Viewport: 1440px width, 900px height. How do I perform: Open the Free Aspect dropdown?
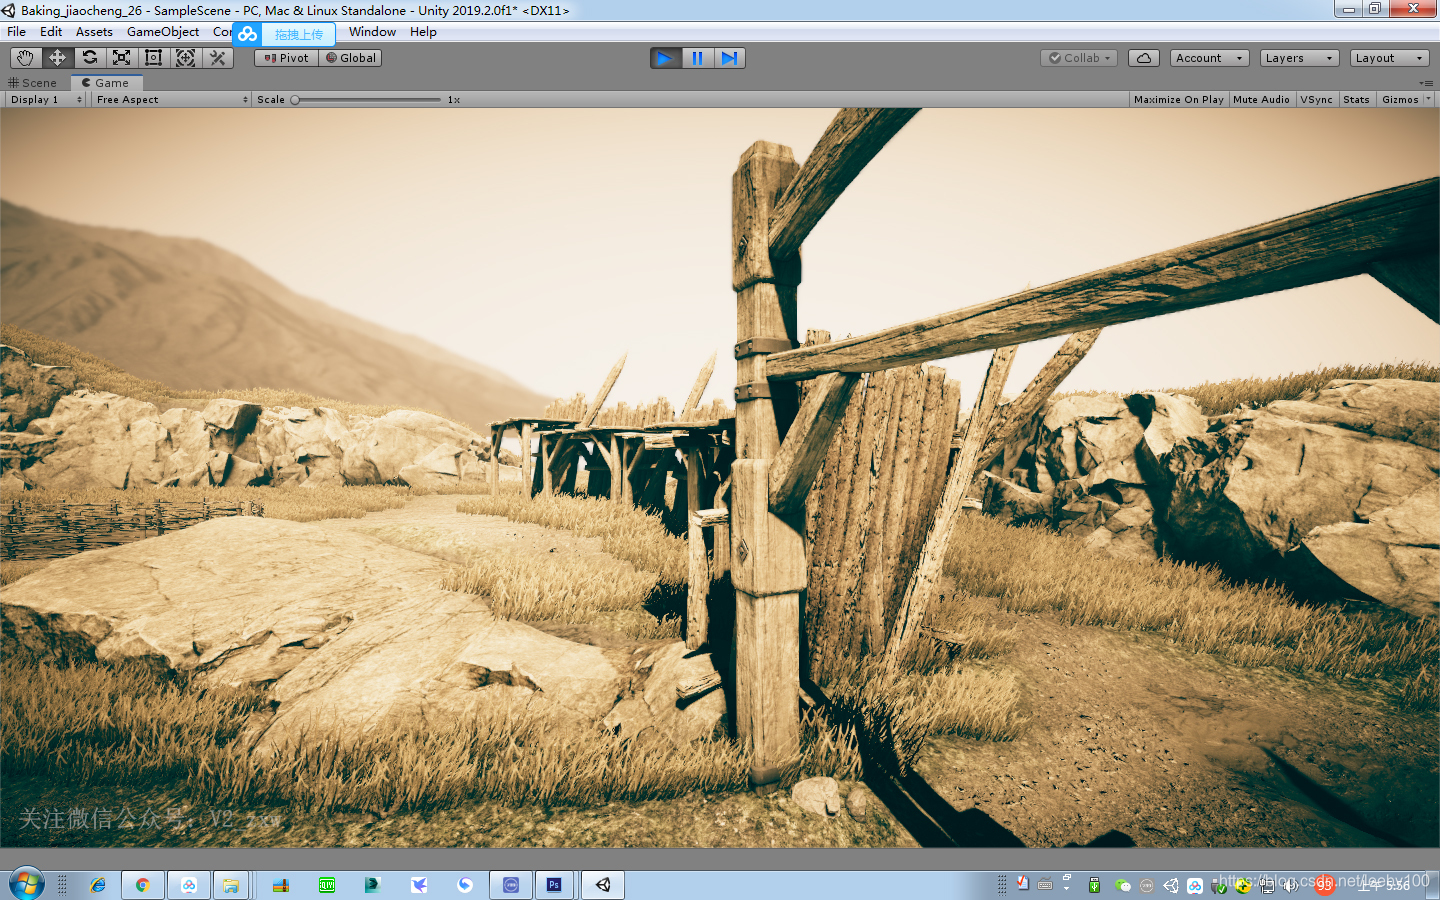(172, 100)
